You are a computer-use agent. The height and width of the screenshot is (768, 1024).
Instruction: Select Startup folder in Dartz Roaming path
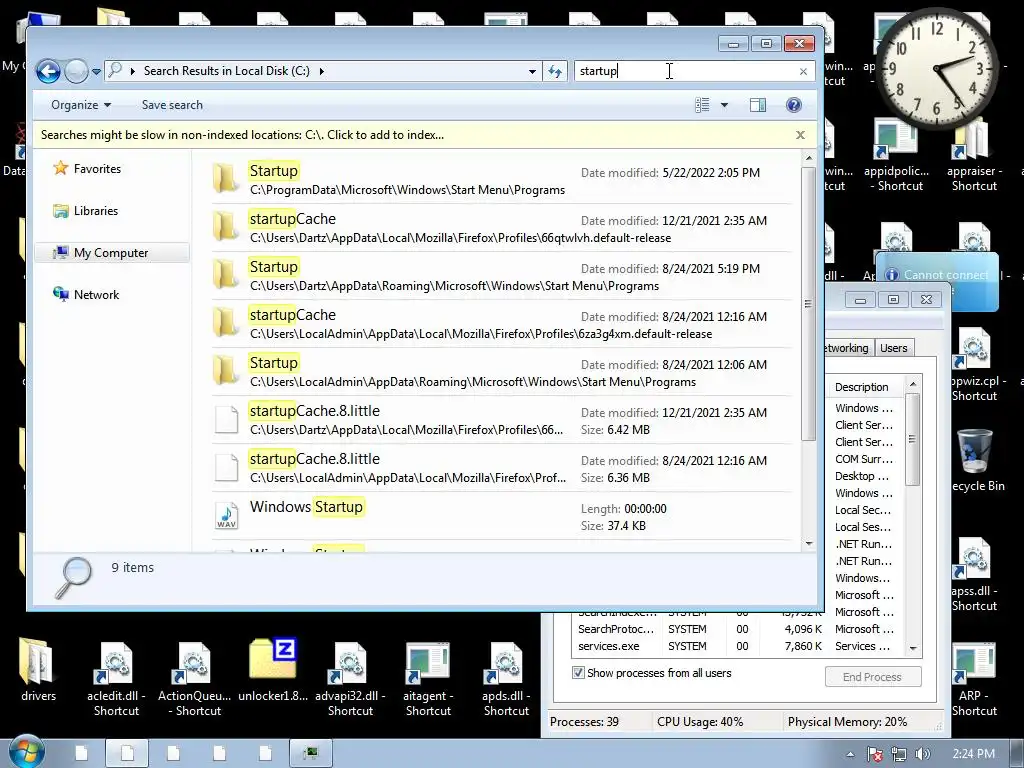pos(502,276)
